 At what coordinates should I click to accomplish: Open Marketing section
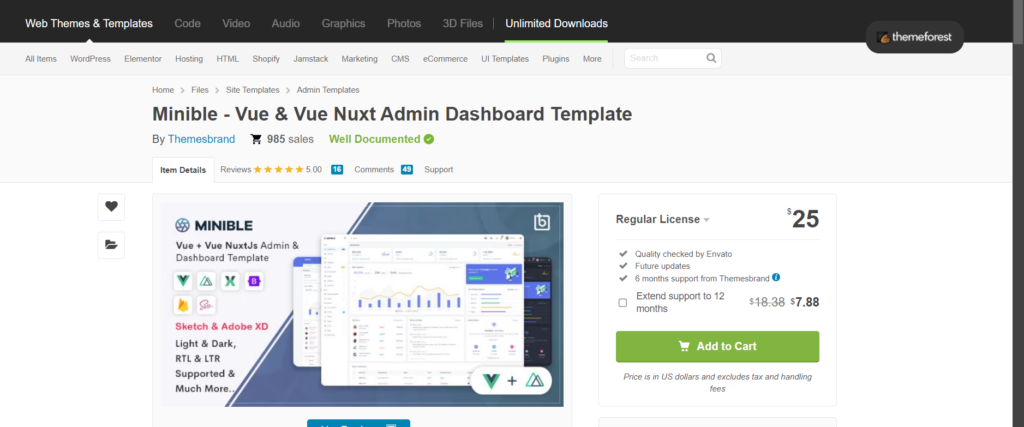[359, 59]
